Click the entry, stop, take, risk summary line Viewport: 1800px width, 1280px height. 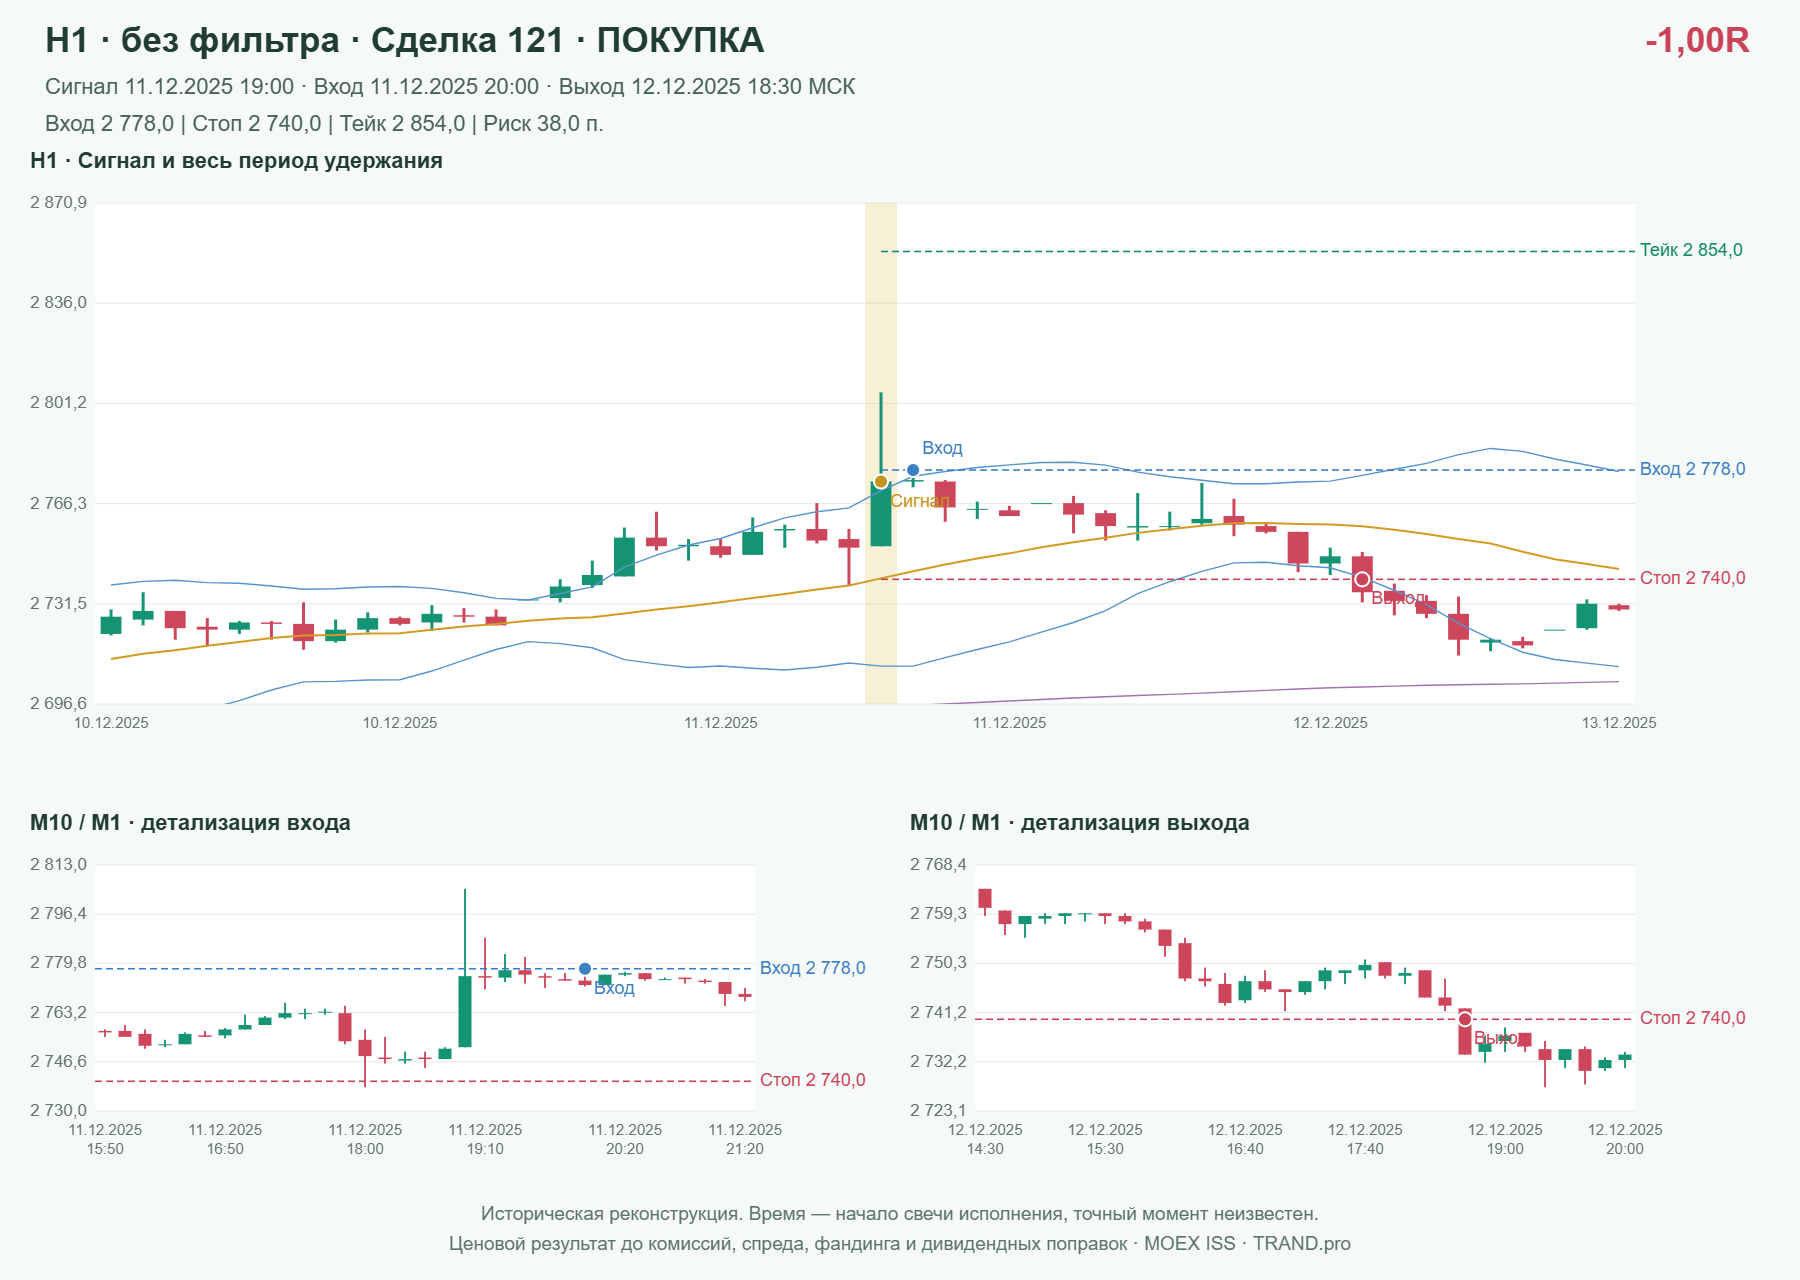point(324,124)
